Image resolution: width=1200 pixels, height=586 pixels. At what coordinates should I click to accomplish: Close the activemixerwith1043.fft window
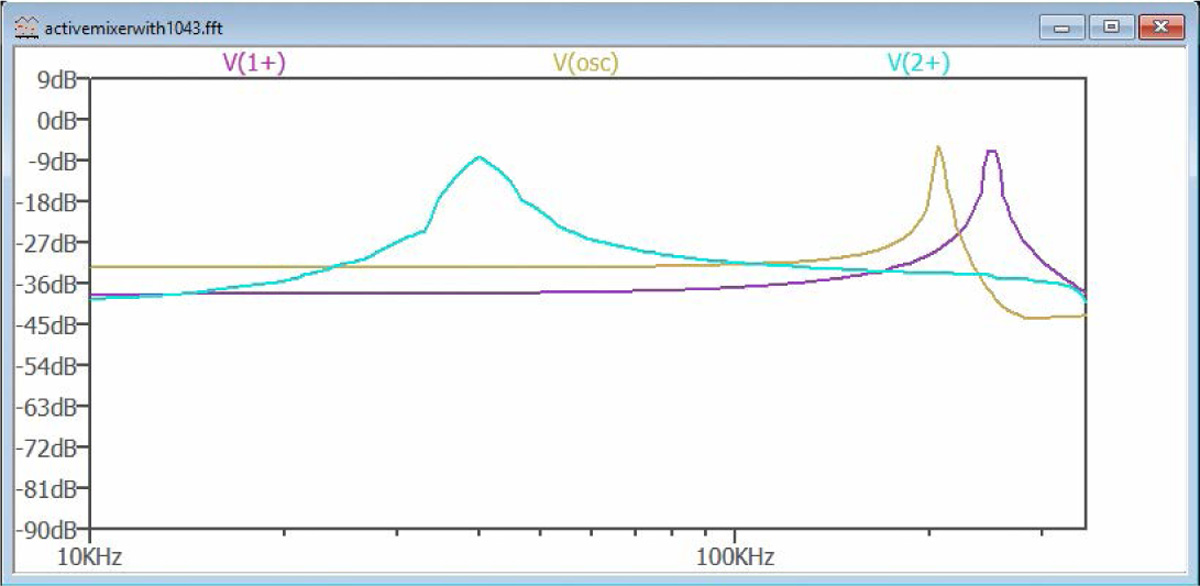[x=1160, y=27]
